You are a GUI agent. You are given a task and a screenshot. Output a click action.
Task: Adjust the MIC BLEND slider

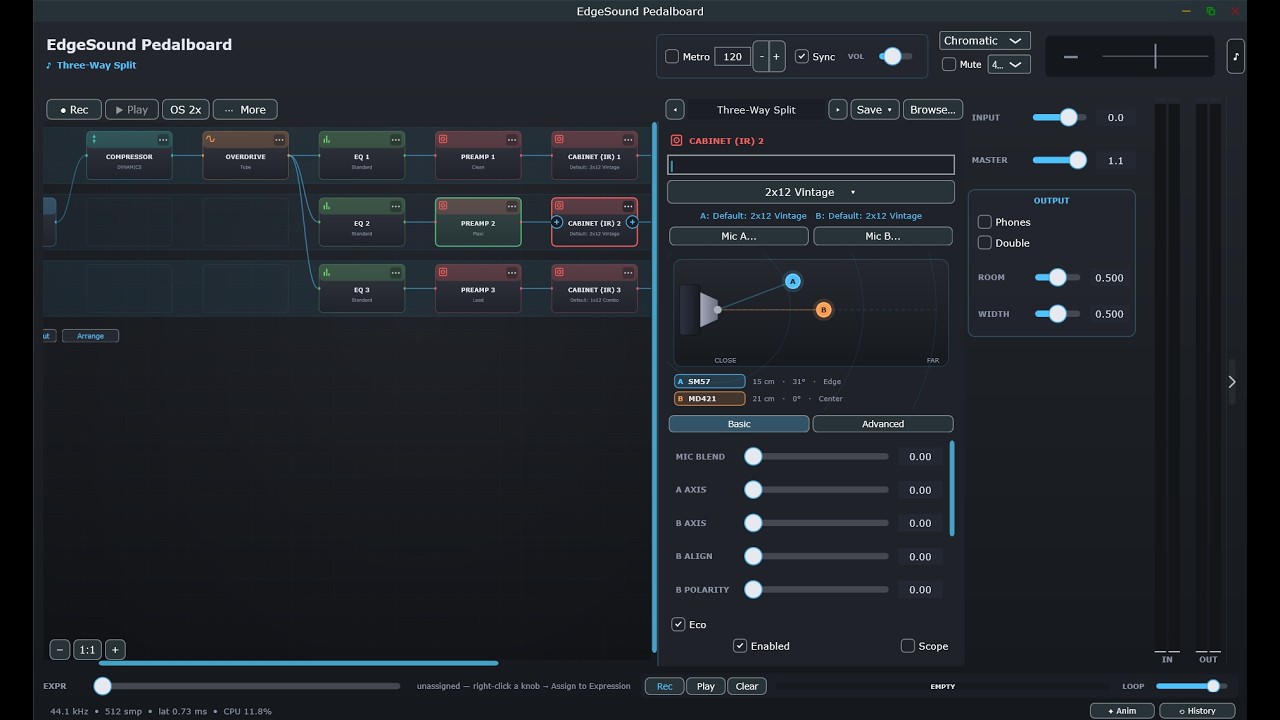click(x=819, y=456)
